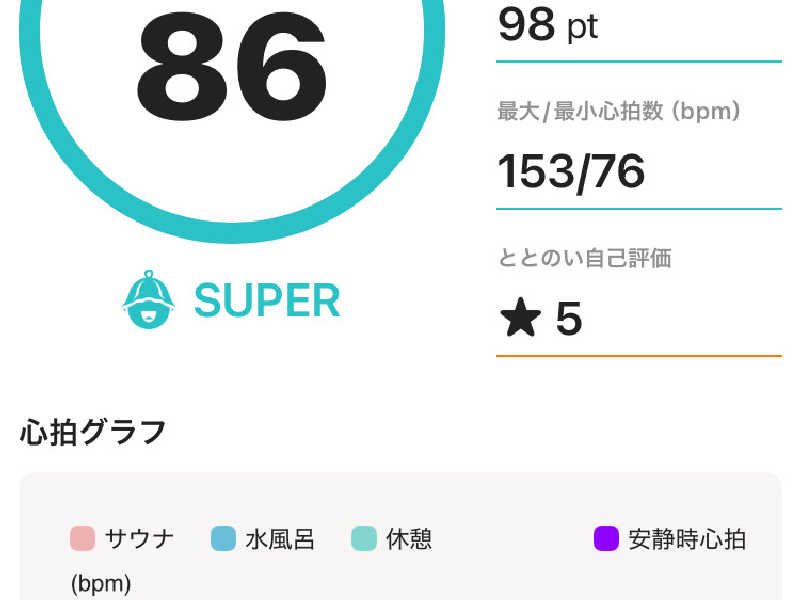Click the purple 安静時心拍 legend swatch
800x600 pixels.
606,539
